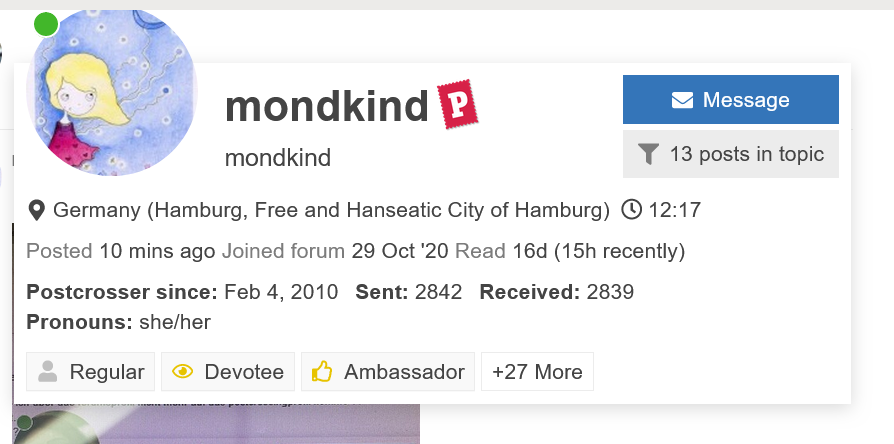Open the Devotee badge
Image resolution: width=894 pixels, height=444 pixels.
pos(228,372)
